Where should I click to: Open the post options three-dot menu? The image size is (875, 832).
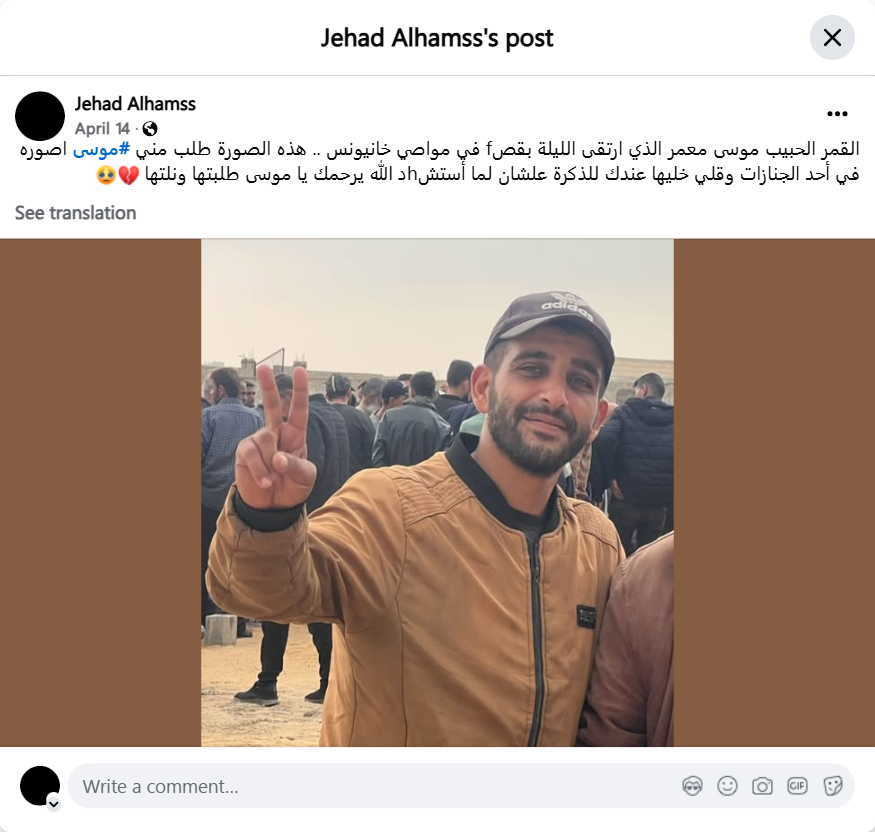[837, 114]
